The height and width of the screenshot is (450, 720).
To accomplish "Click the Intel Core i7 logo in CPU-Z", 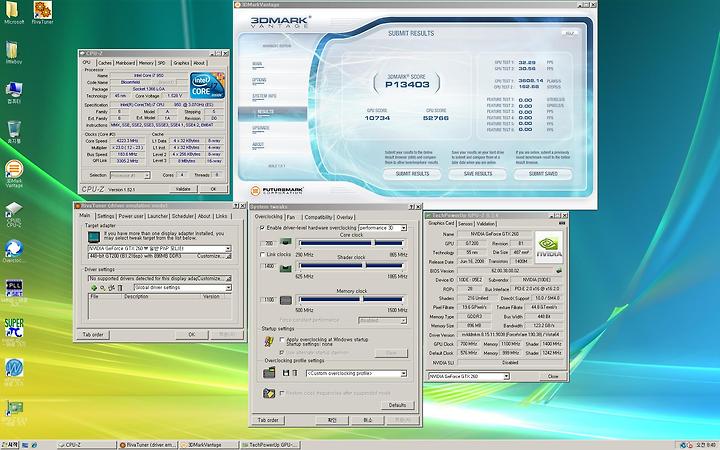I will tap(207, 85).
